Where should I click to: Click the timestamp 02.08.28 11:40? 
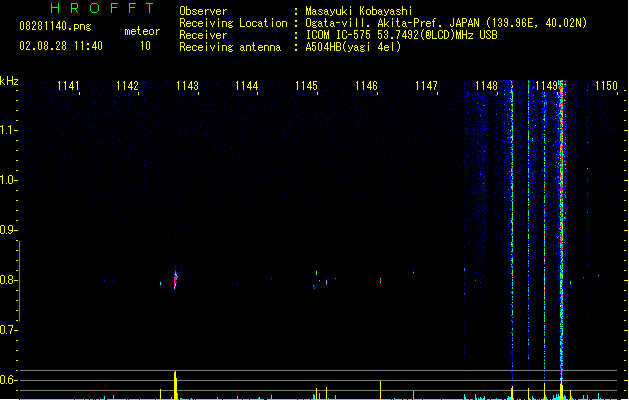click(x=61, y=46)
